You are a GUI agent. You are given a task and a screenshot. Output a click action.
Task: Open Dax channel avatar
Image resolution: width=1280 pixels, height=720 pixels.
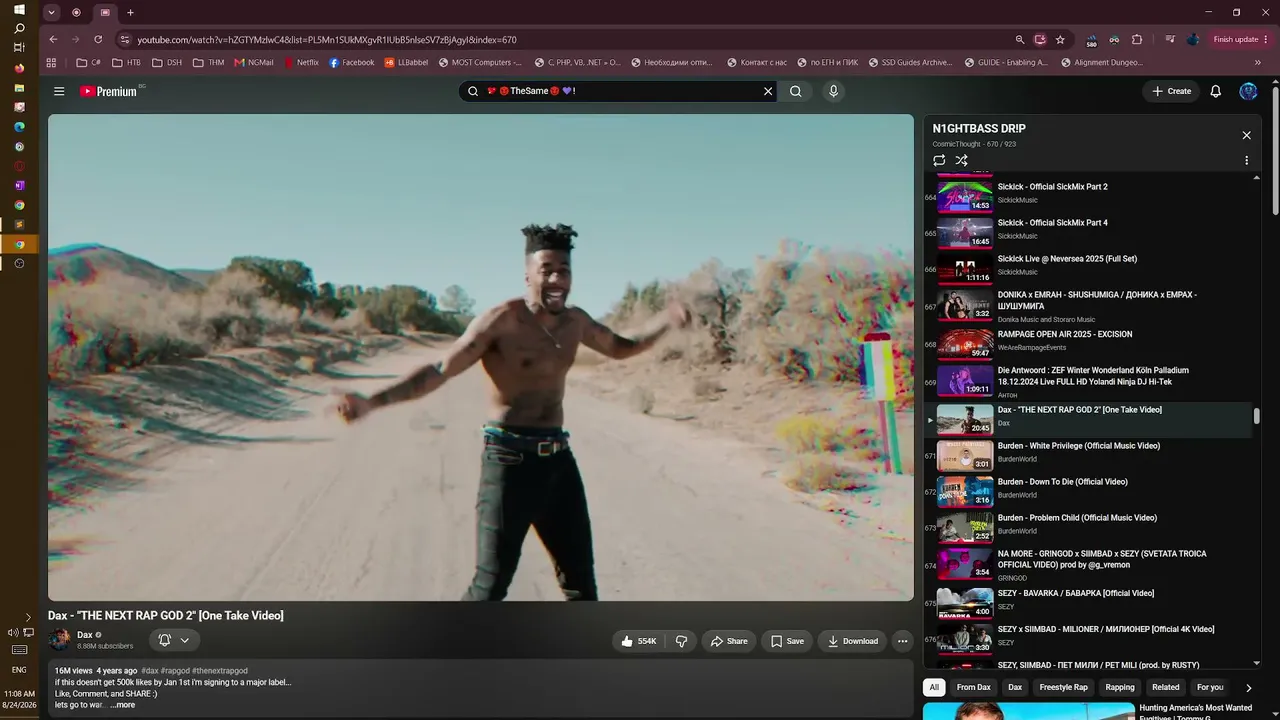point(60,639)
